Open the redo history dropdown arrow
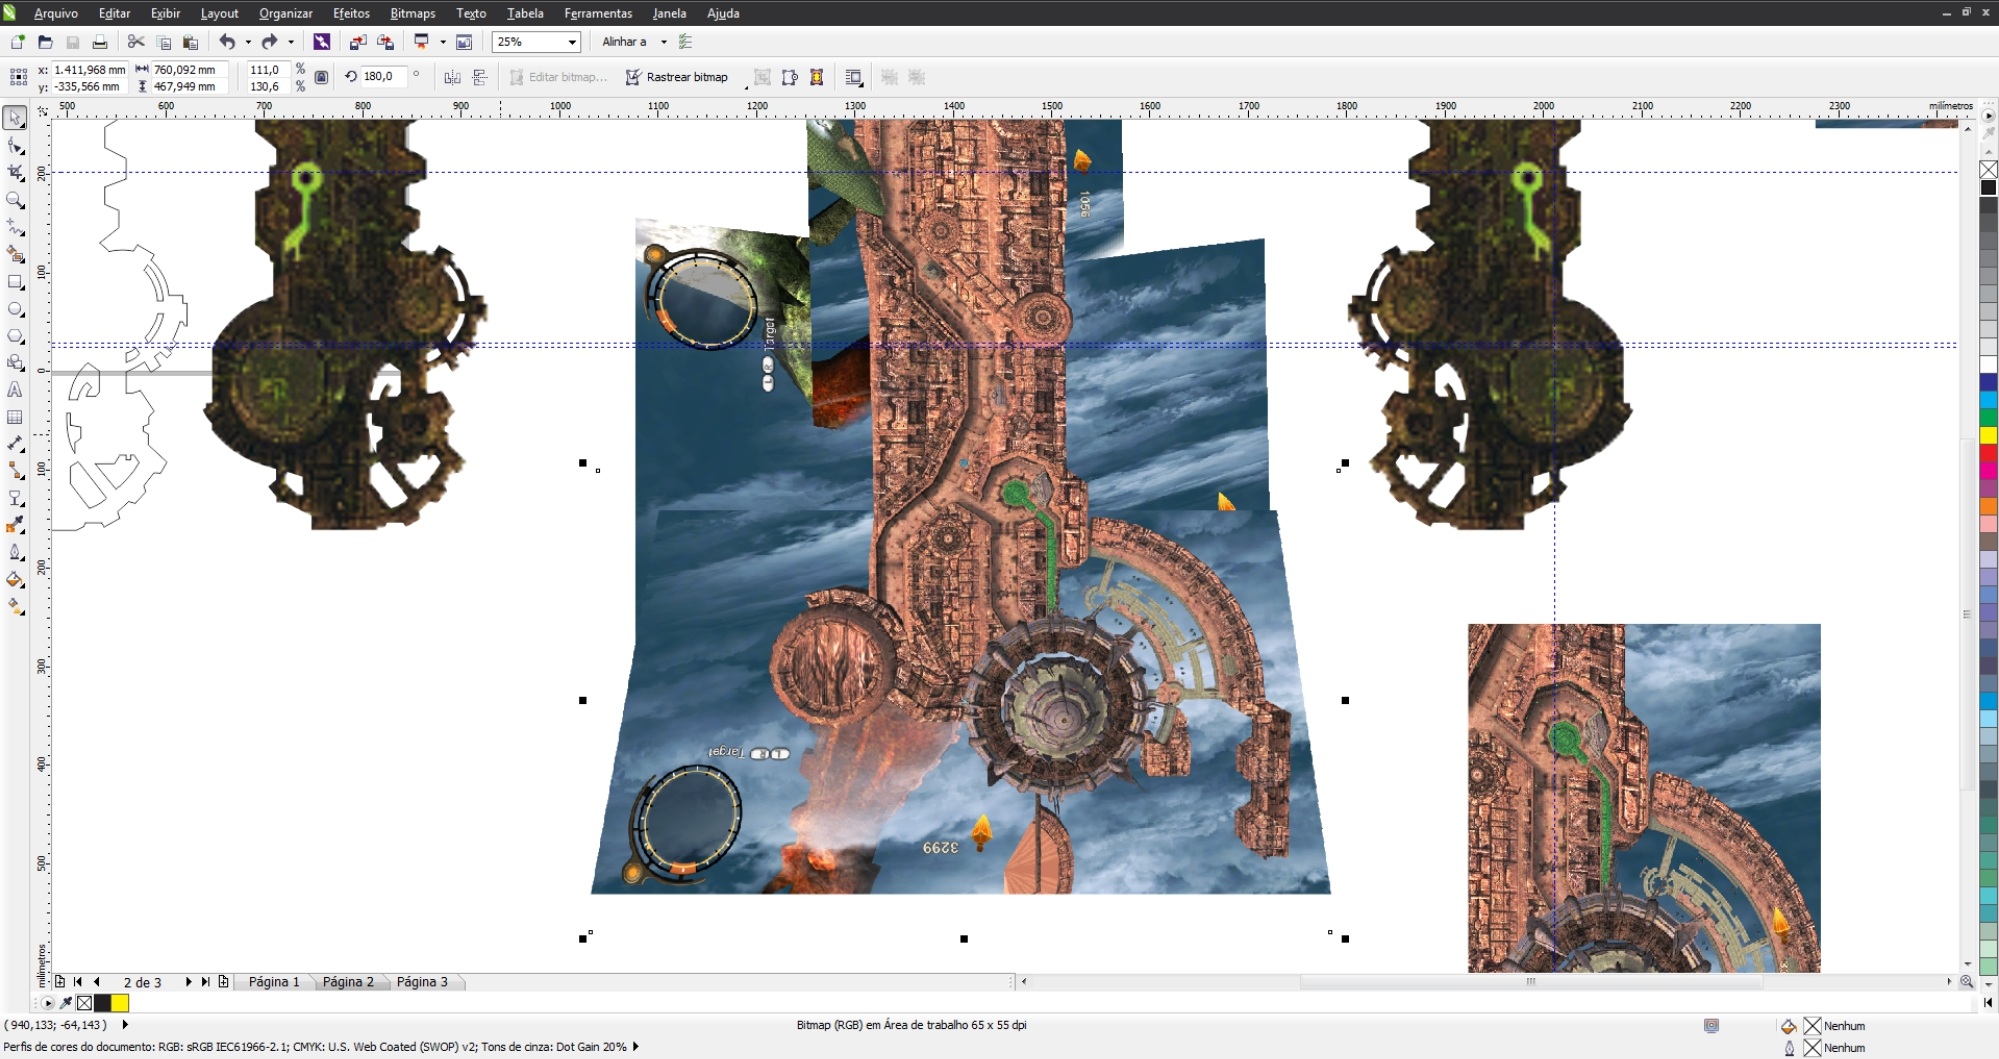Viewport: 1999px width, 1059px height. pos(290,42)
